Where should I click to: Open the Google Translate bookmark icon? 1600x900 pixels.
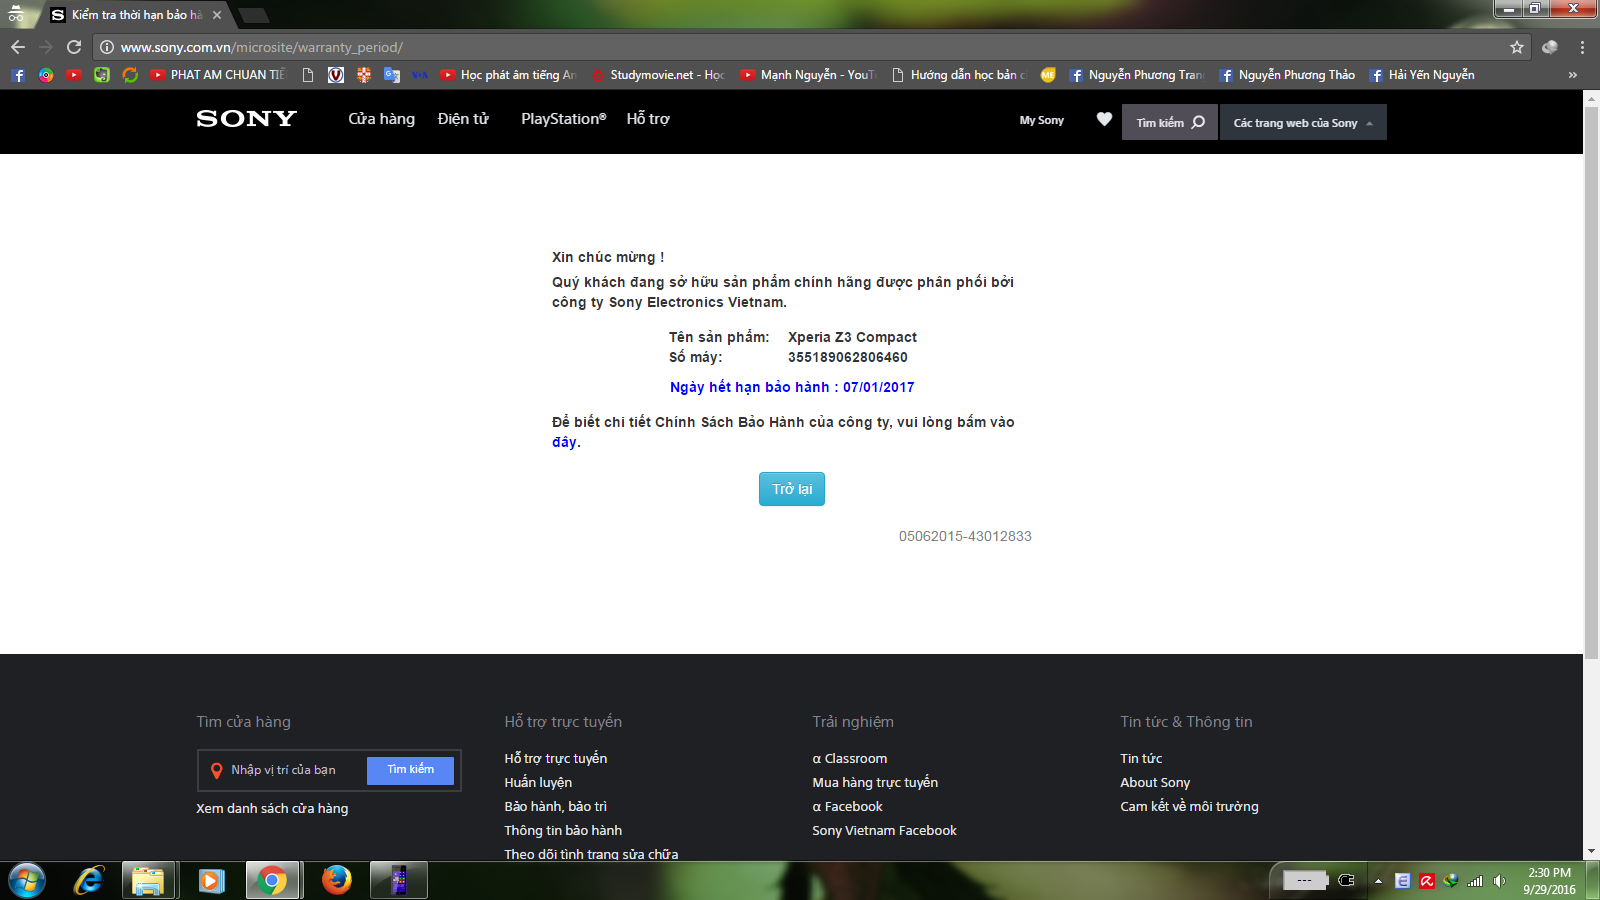392,75
